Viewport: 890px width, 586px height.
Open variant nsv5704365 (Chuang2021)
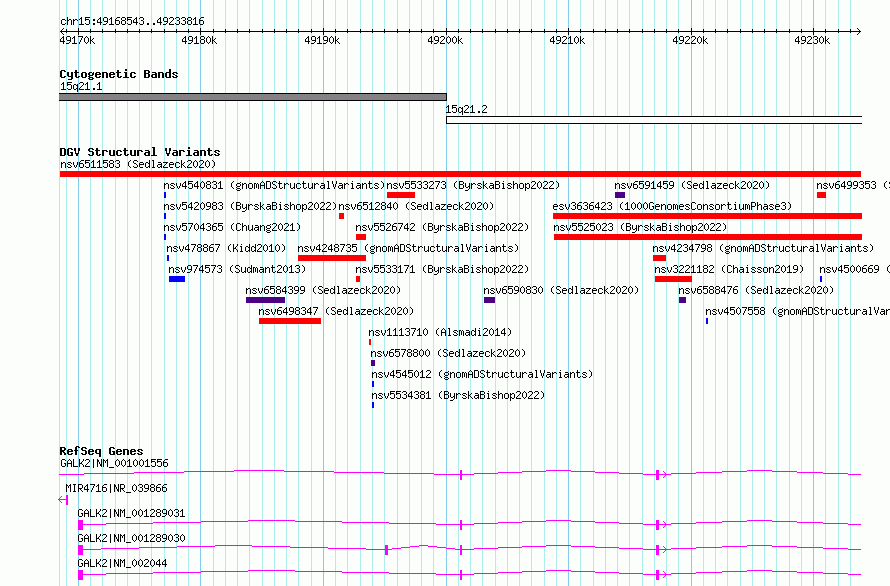point(232,227)
